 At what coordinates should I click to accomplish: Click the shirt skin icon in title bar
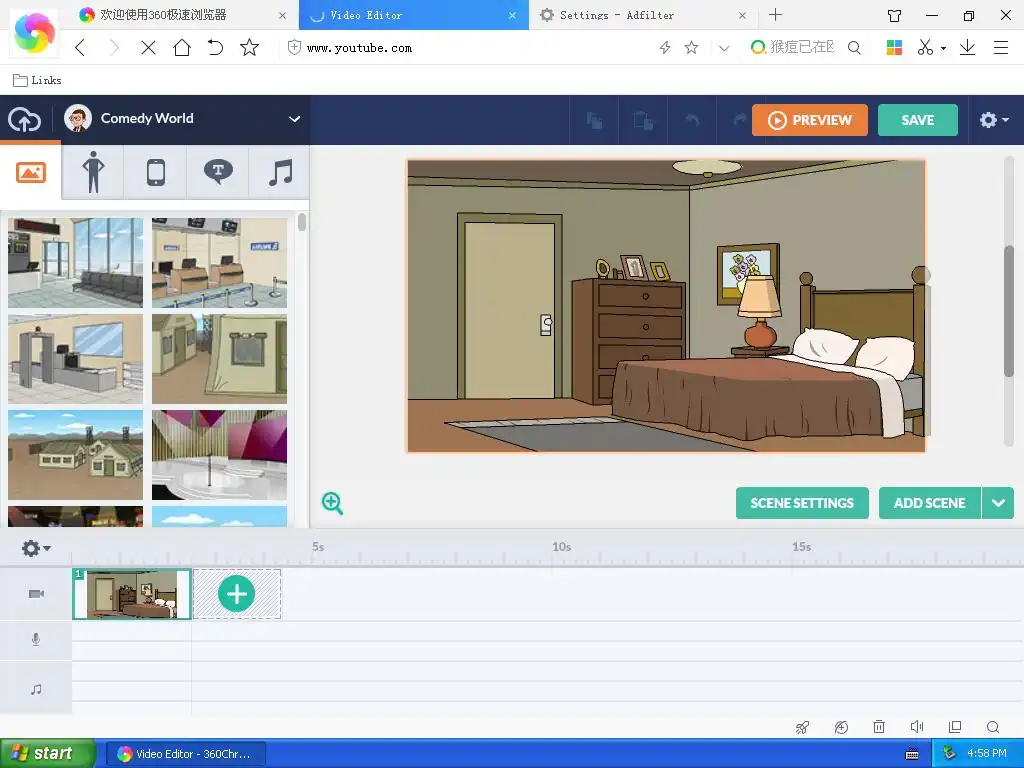click(895, 16)
